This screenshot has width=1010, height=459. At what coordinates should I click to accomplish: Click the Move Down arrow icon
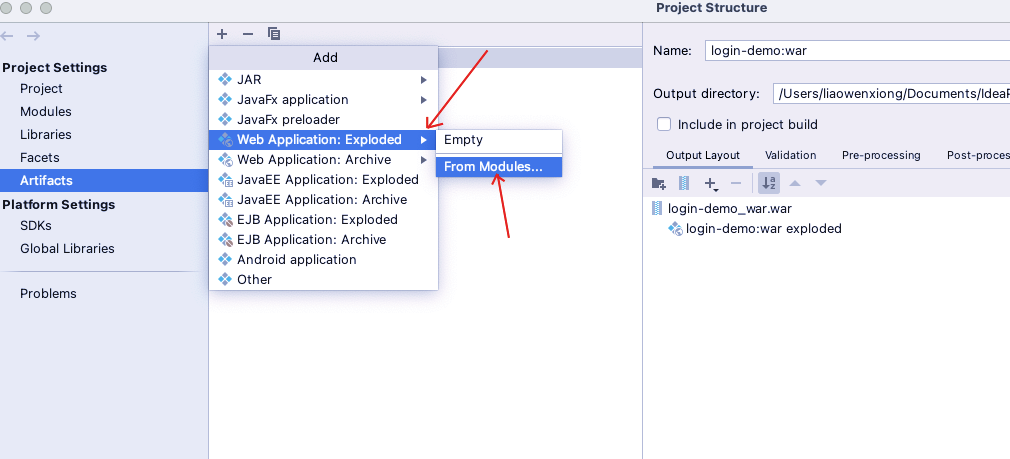coord(821,183)
